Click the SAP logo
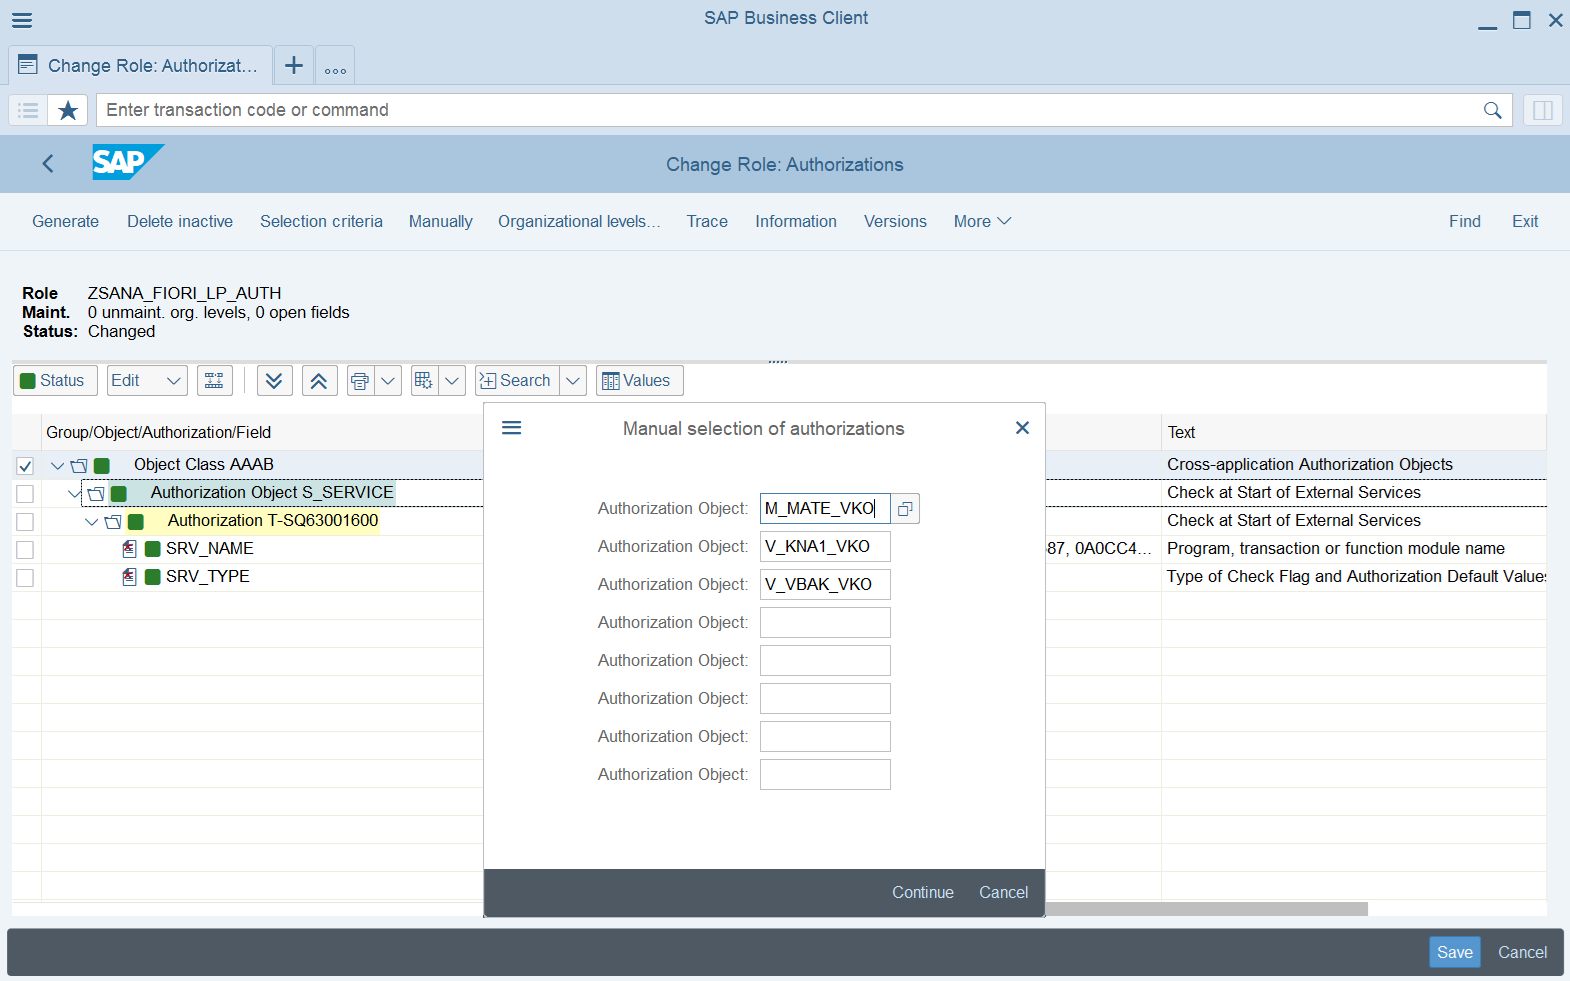The image size is (1570, 981). tap(127, 162)
